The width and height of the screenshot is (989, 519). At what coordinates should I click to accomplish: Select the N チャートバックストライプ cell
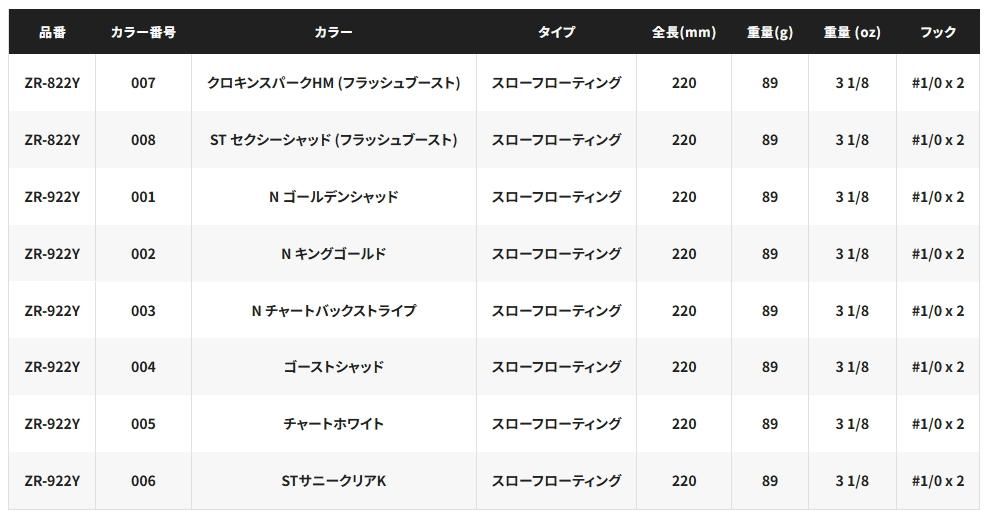(x=333, y=311)
